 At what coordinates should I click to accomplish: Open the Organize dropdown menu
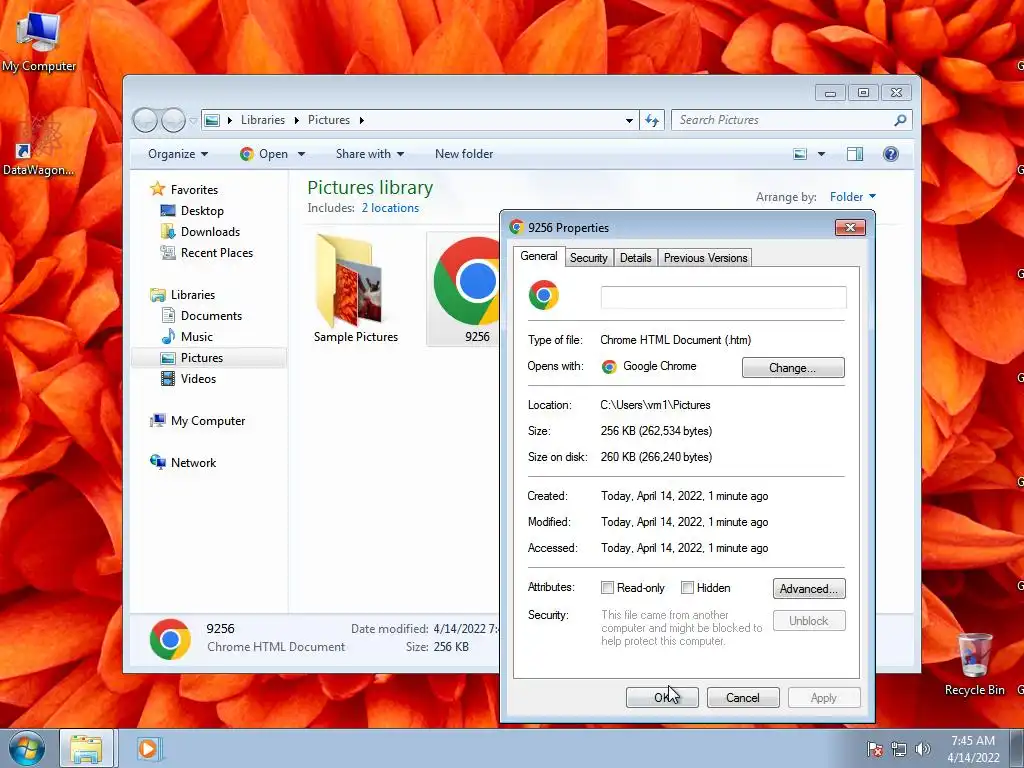[178, 154]
